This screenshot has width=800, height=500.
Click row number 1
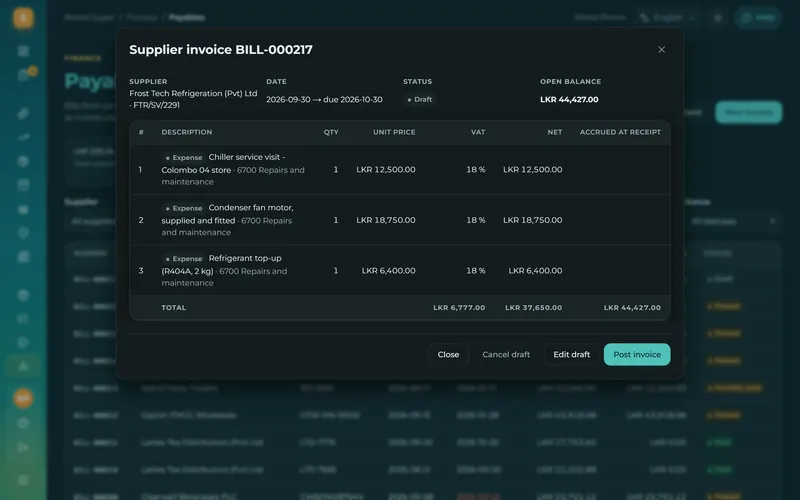click(x=140, y=169)
